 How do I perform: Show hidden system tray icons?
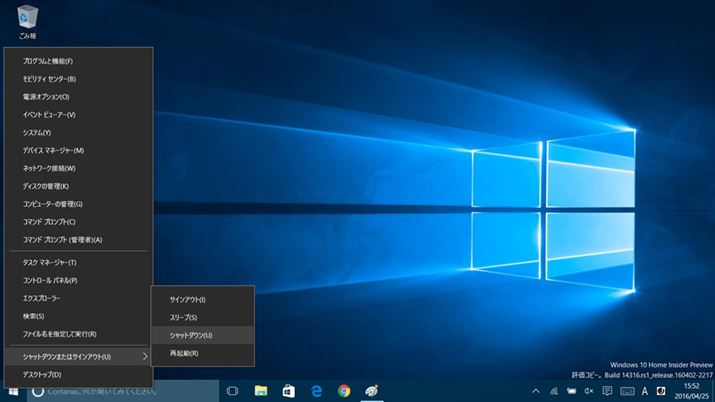(x=535, y=391)
